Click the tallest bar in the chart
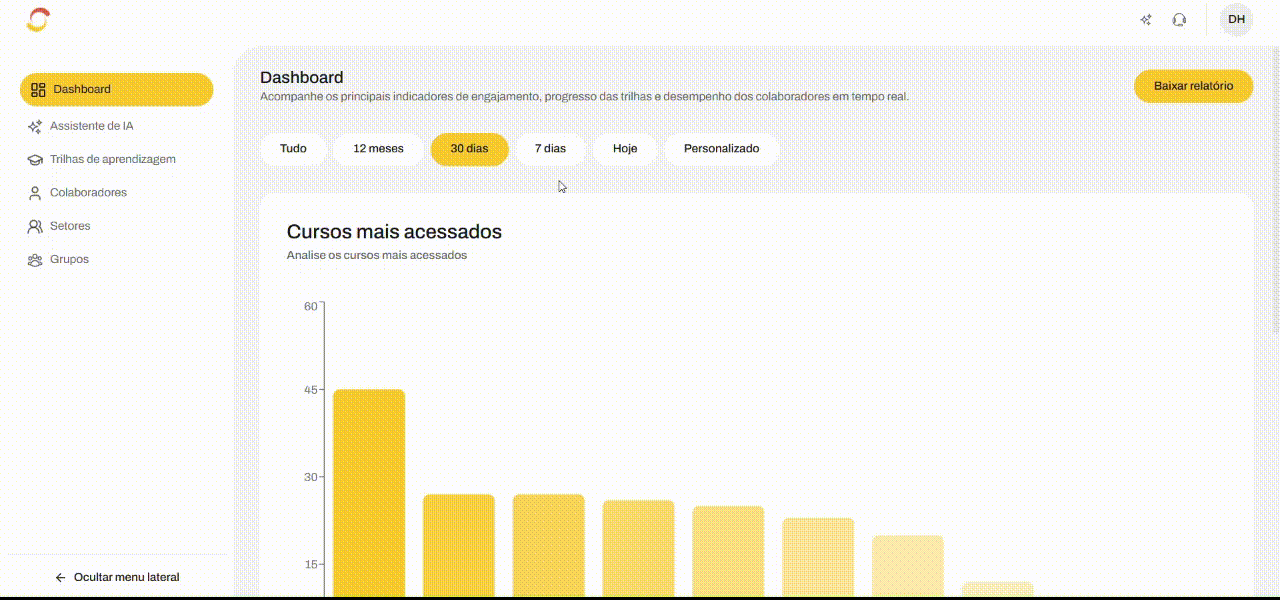Screen dimensions: 1280x600 pyautogui.click(x=368, y=490)
